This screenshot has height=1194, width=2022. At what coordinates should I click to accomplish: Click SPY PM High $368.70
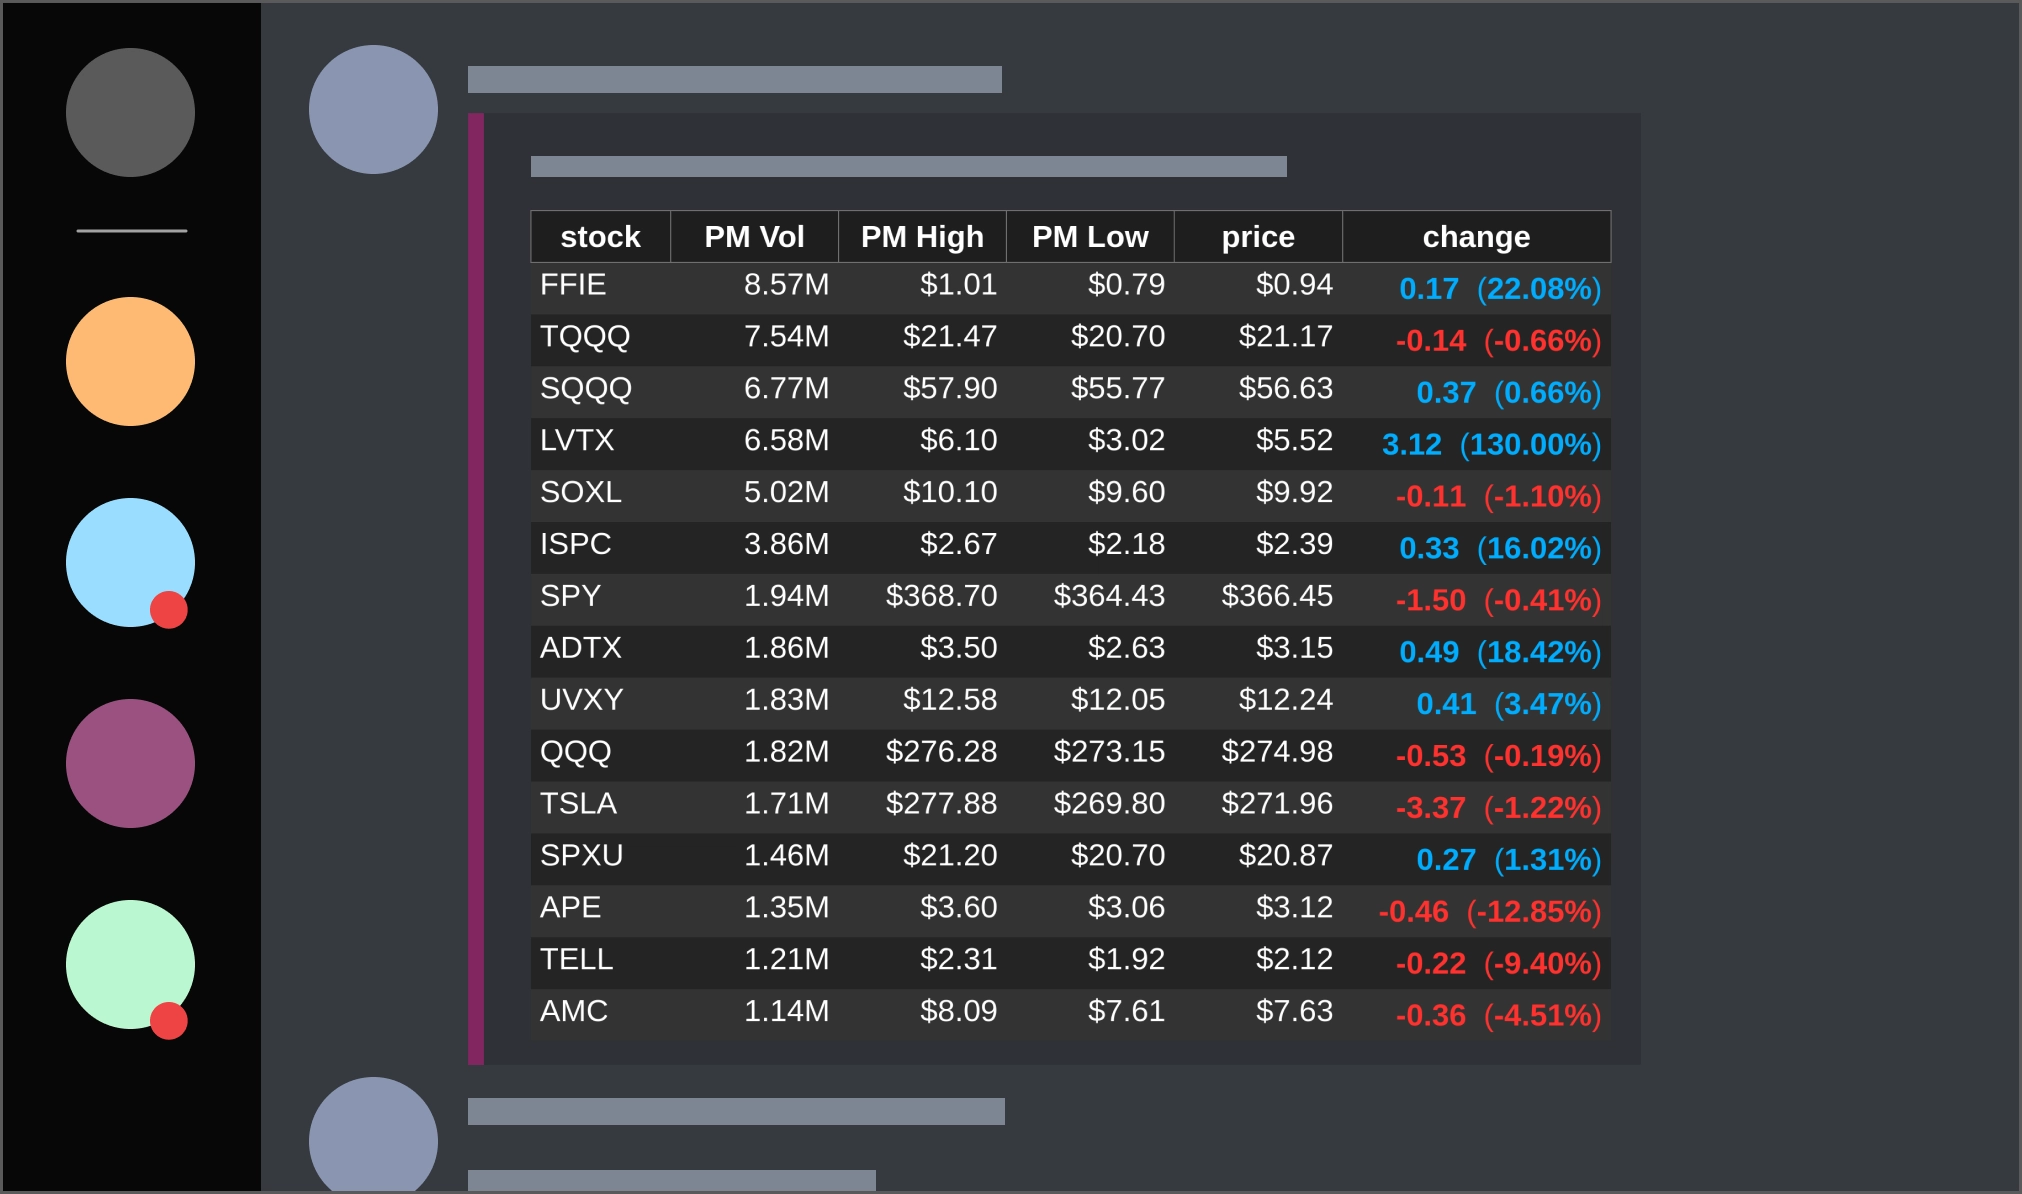[x=941, y=597]
